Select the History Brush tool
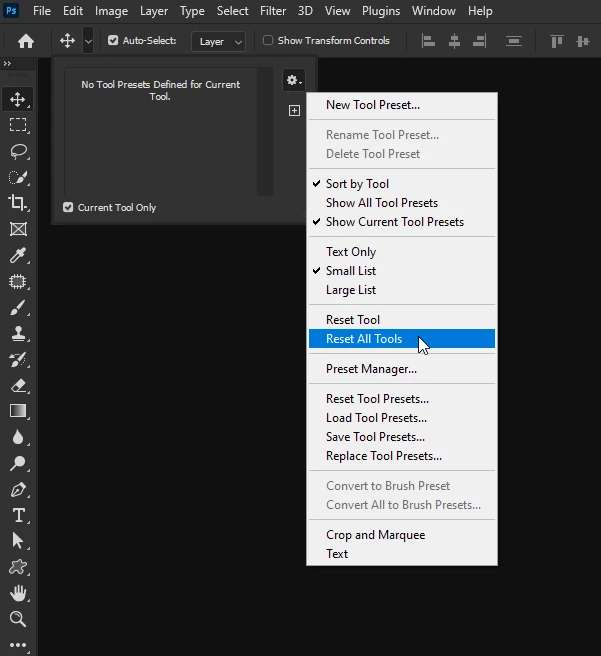This screenshot has height=656, width=601. coord(18,360)
